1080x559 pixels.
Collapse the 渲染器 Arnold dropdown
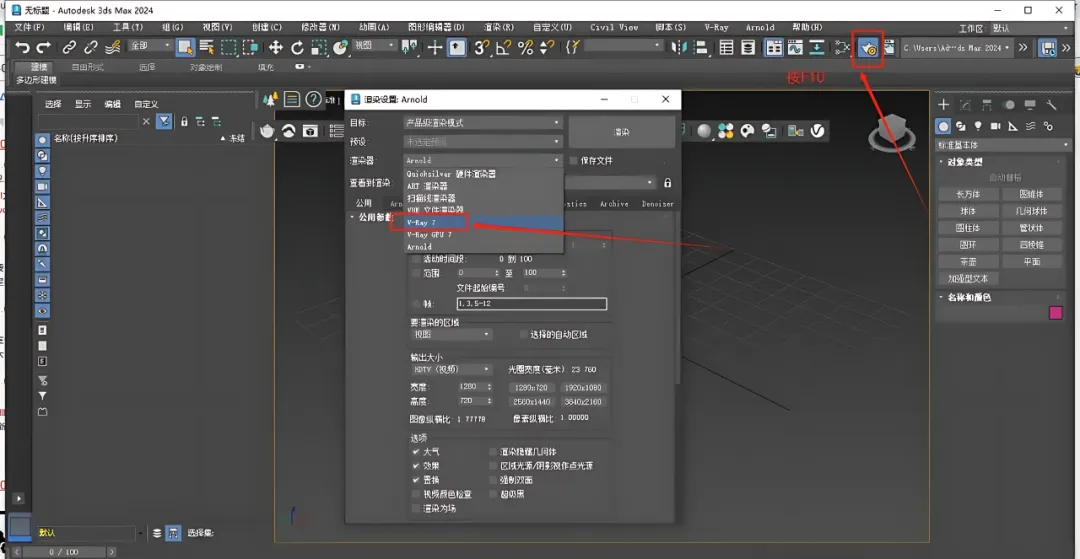pyautogui.click(x=483, y=160)
